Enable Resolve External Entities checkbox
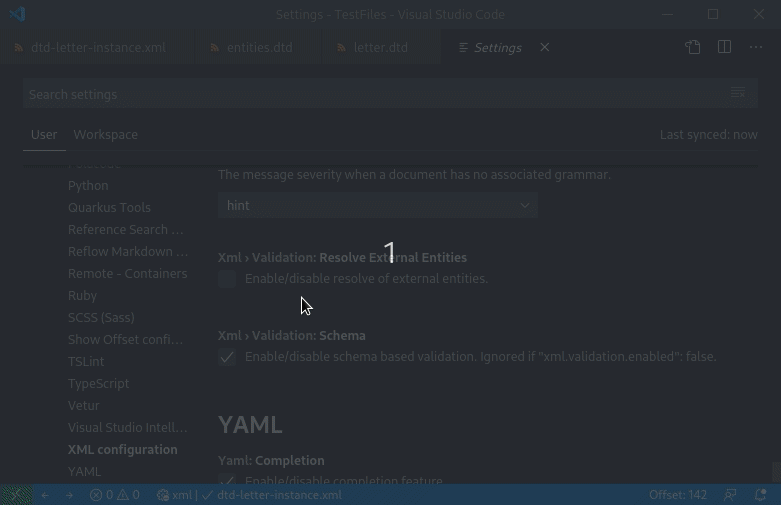This screenshot has height=505, width=781. [228, 279]
